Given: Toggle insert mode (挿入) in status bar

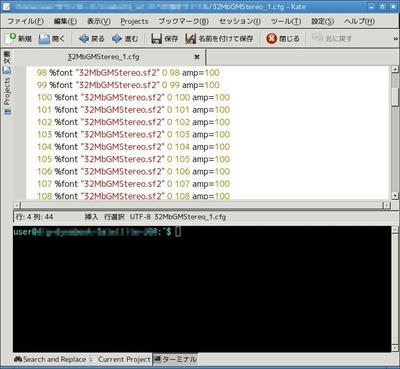Looking at the screenshot, I should pyautogui.click(x=91, y=217).
